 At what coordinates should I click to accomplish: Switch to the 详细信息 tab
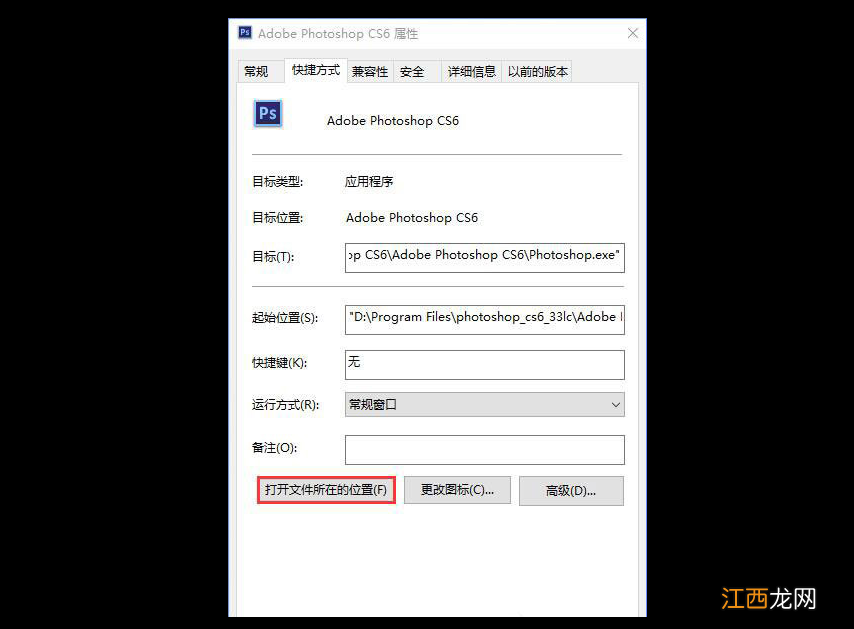[x=472, y=71]
